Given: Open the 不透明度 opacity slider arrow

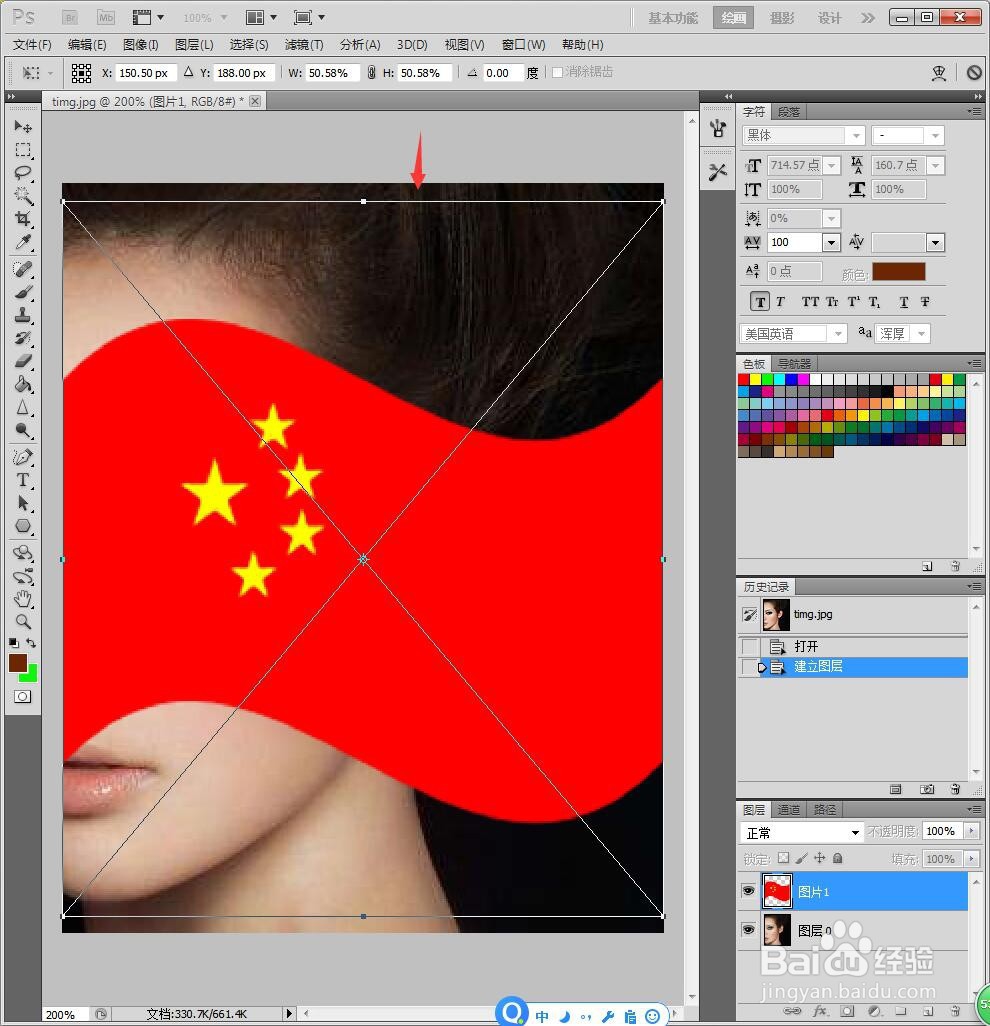Looking at the screenshot, I should point(972,831).
